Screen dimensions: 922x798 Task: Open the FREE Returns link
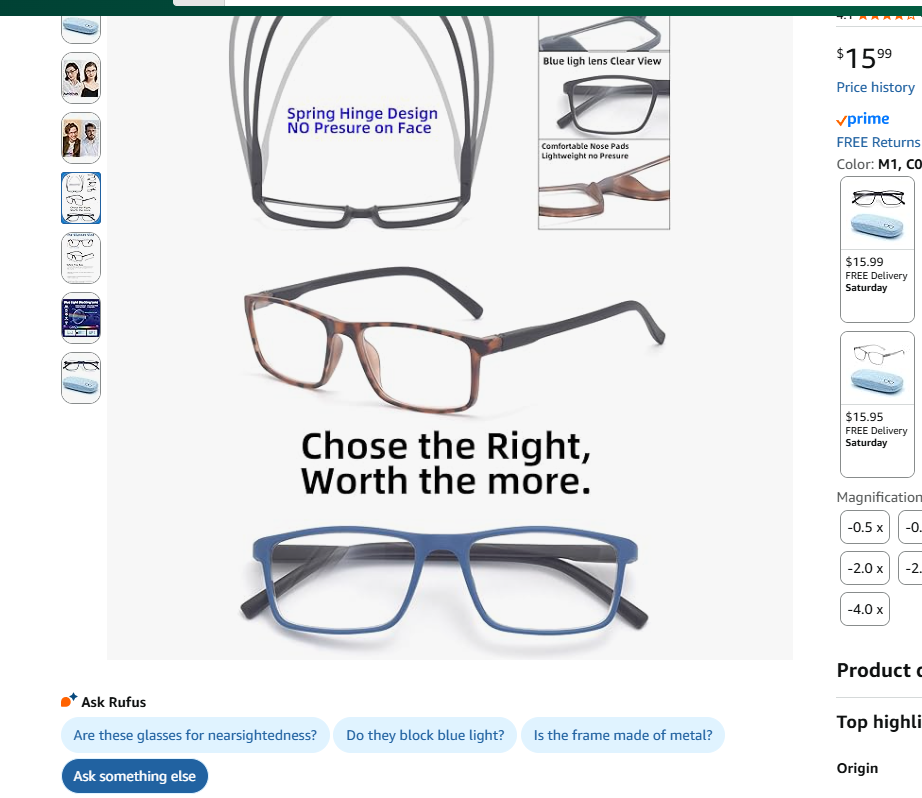coord(878,142)
